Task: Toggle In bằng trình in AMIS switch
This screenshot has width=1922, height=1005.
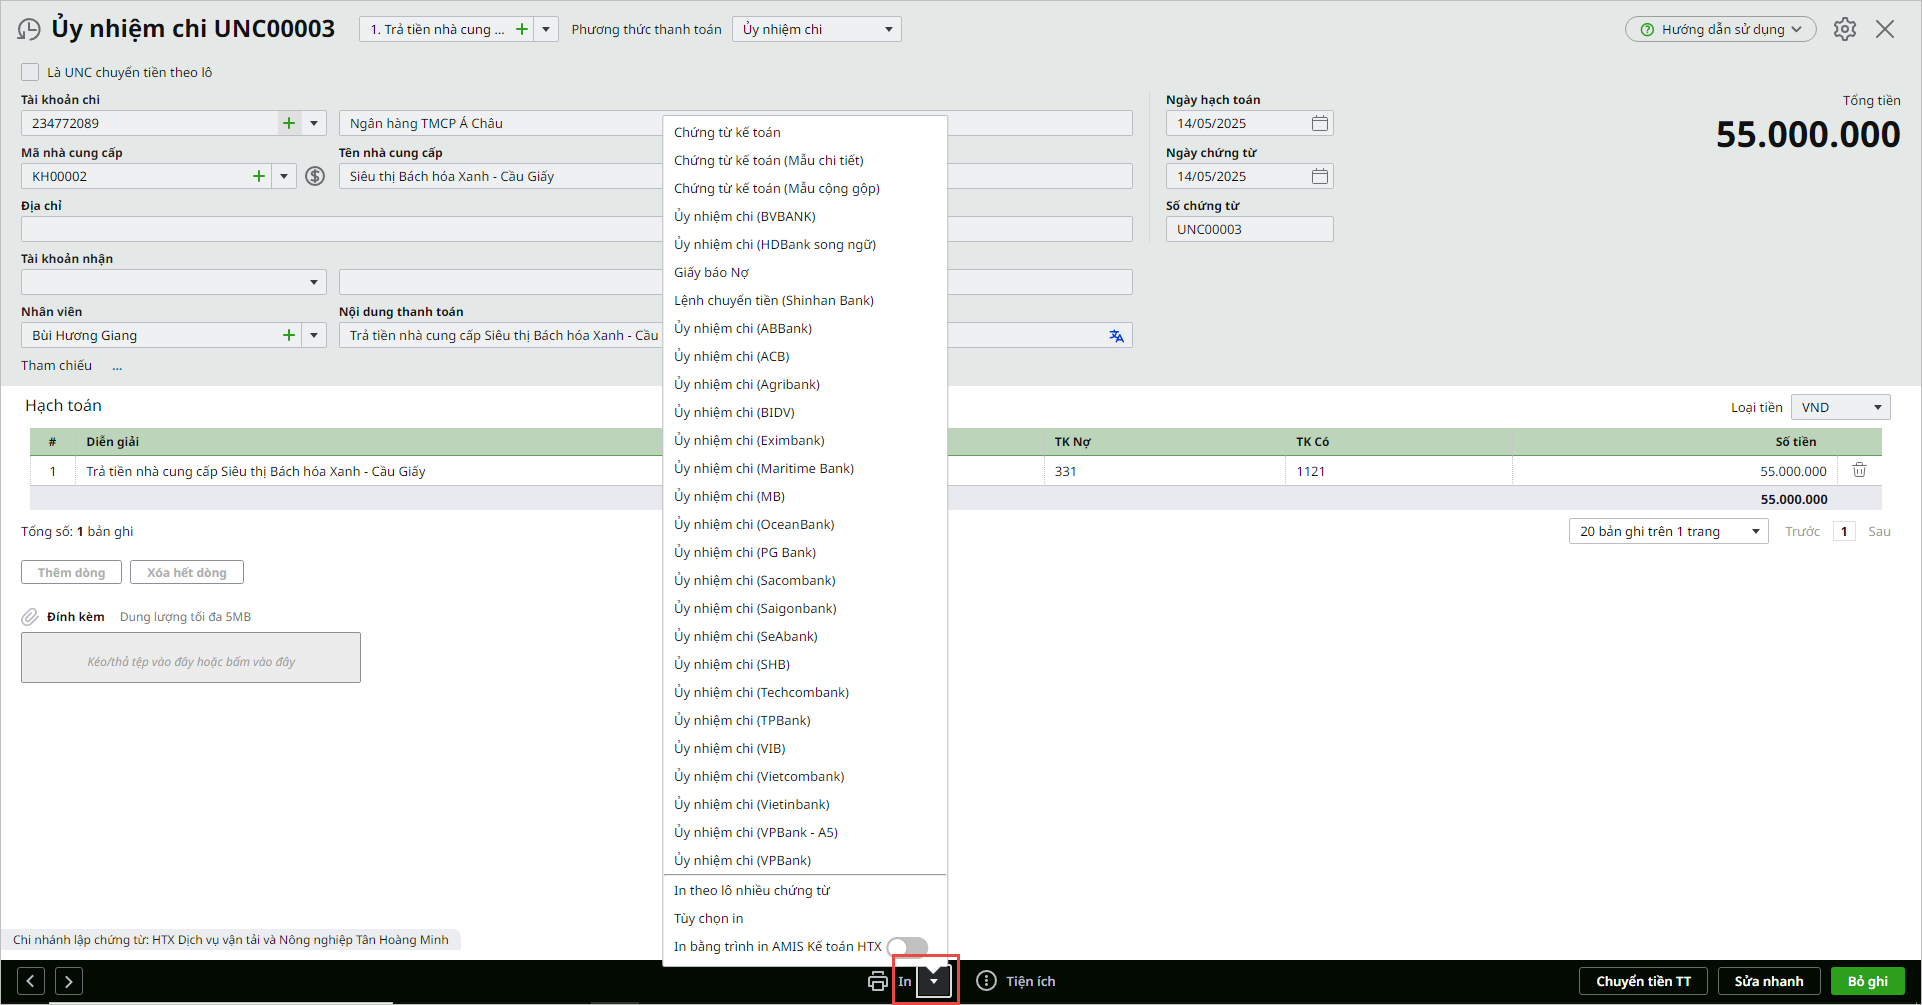Action: (907, 946)
